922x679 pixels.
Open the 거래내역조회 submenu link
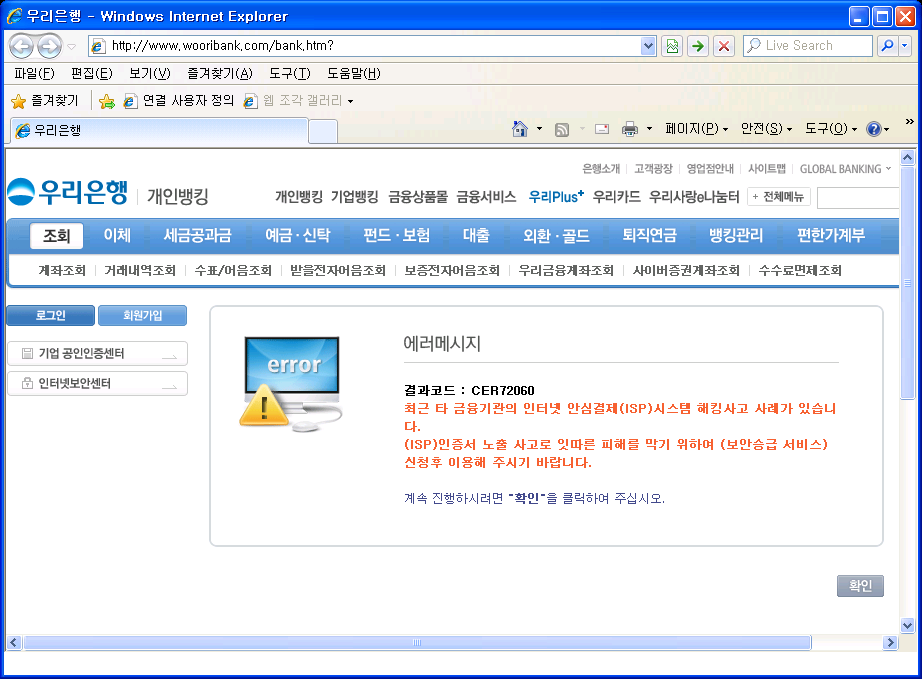pyautogui.click(x=140, y=270)
